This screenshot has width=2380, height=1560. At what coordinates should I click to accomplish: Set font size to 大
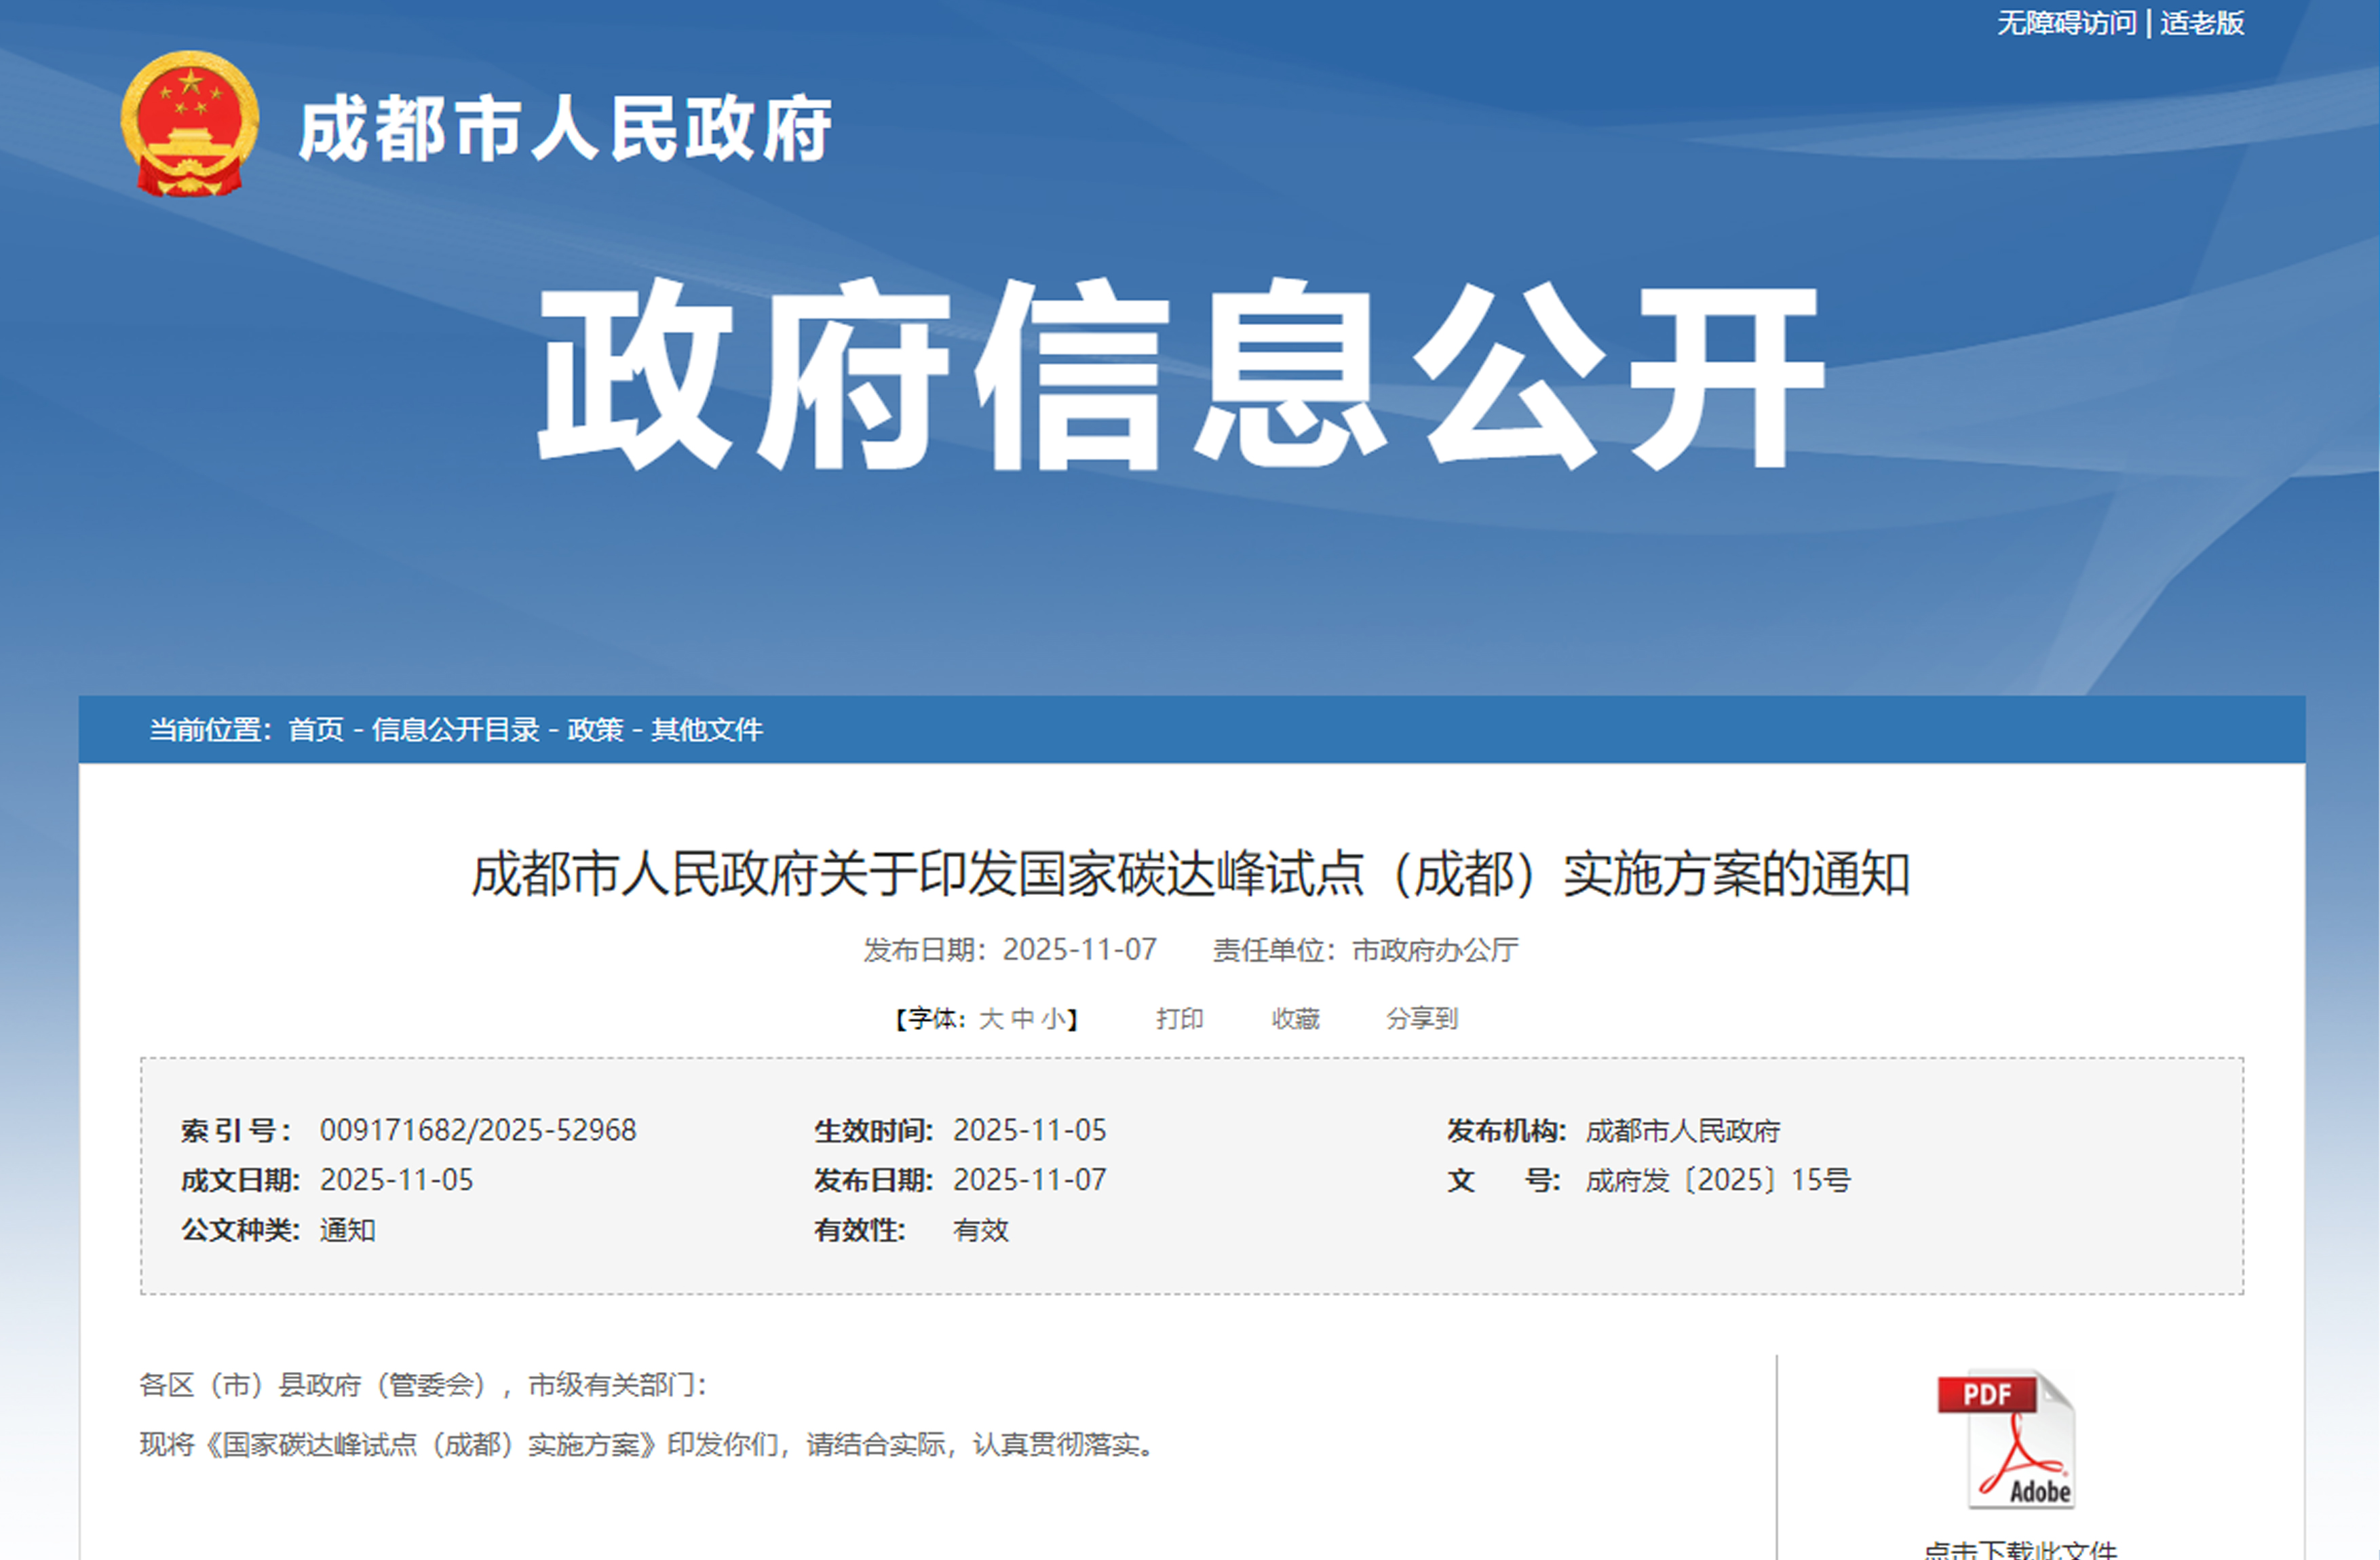tap(991, 1019)
